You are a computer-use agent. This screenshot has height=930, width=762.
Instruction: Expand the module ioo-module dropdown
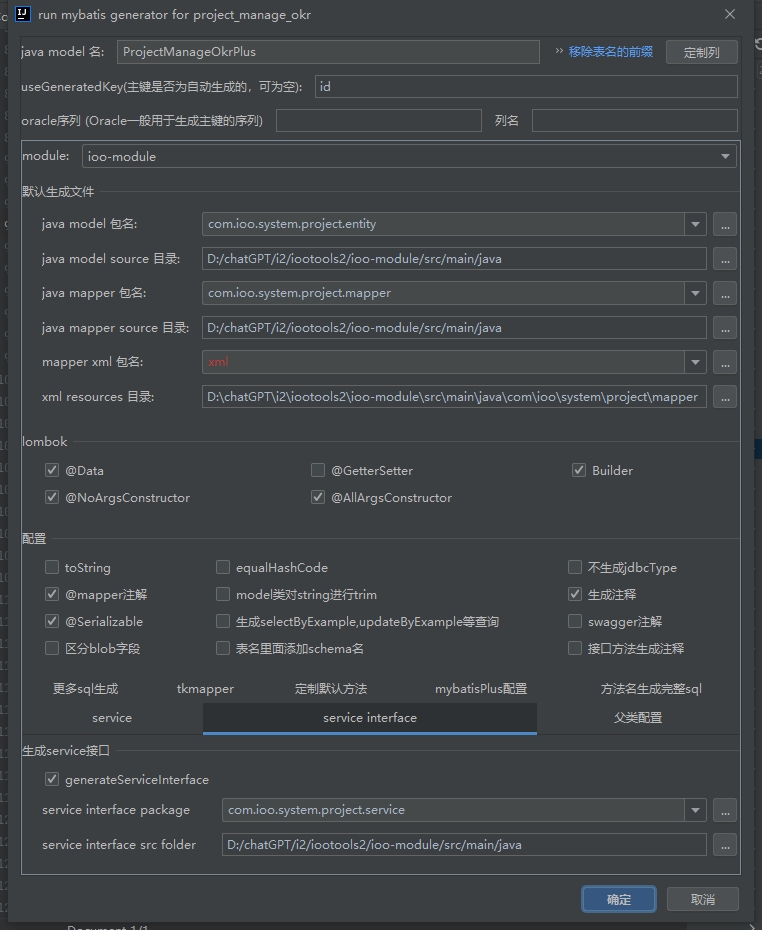725,157
